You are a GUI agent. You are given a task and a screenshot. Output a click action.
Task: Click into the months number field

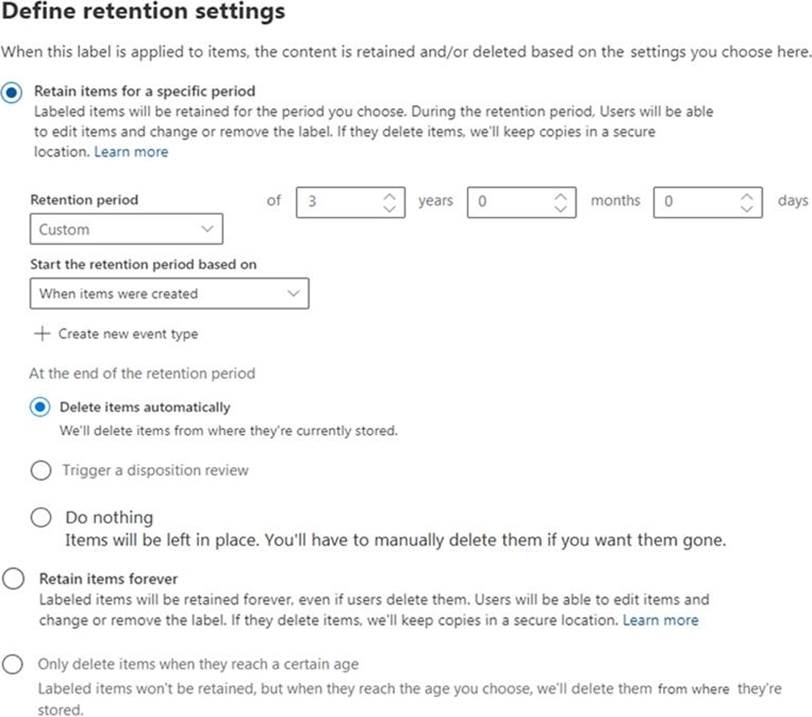(510, 202)
